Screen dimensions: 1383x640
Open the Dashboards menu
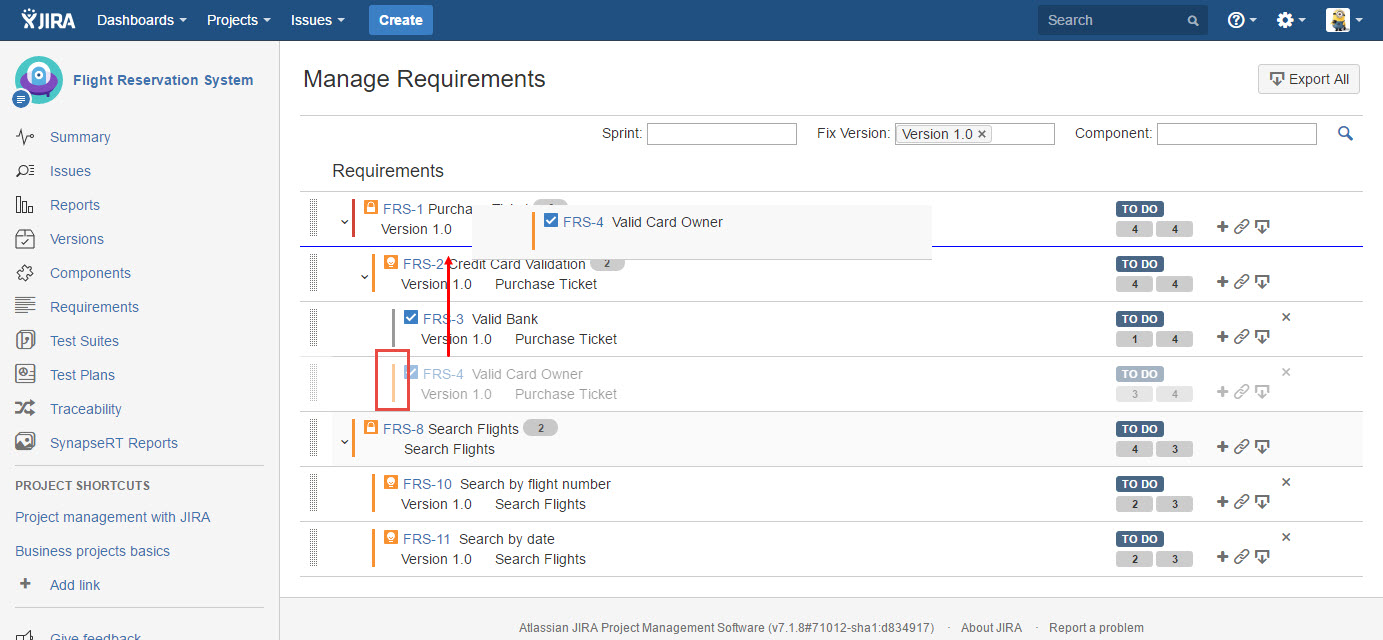141,20
